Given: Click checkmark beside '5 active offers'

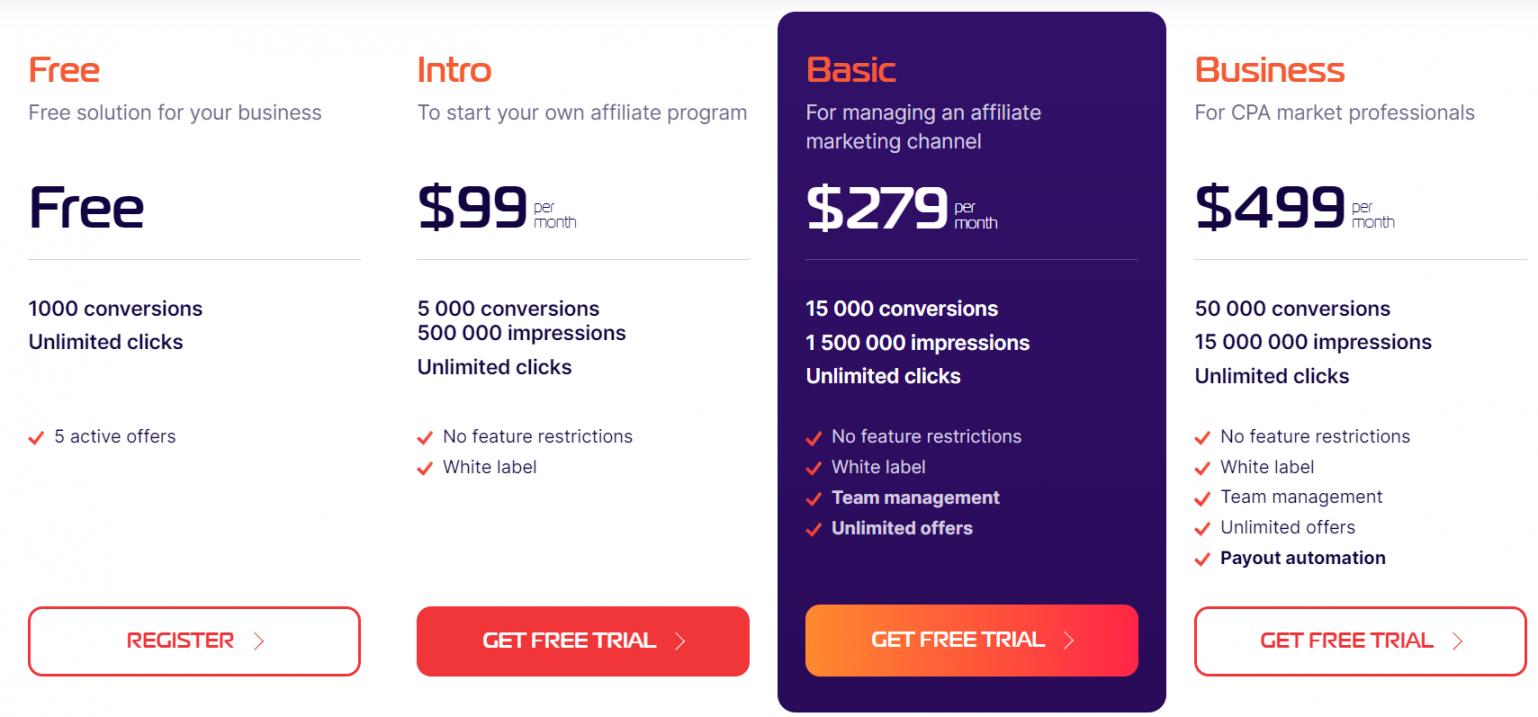Looking at the screenshot, I should [x=37, y=438].
